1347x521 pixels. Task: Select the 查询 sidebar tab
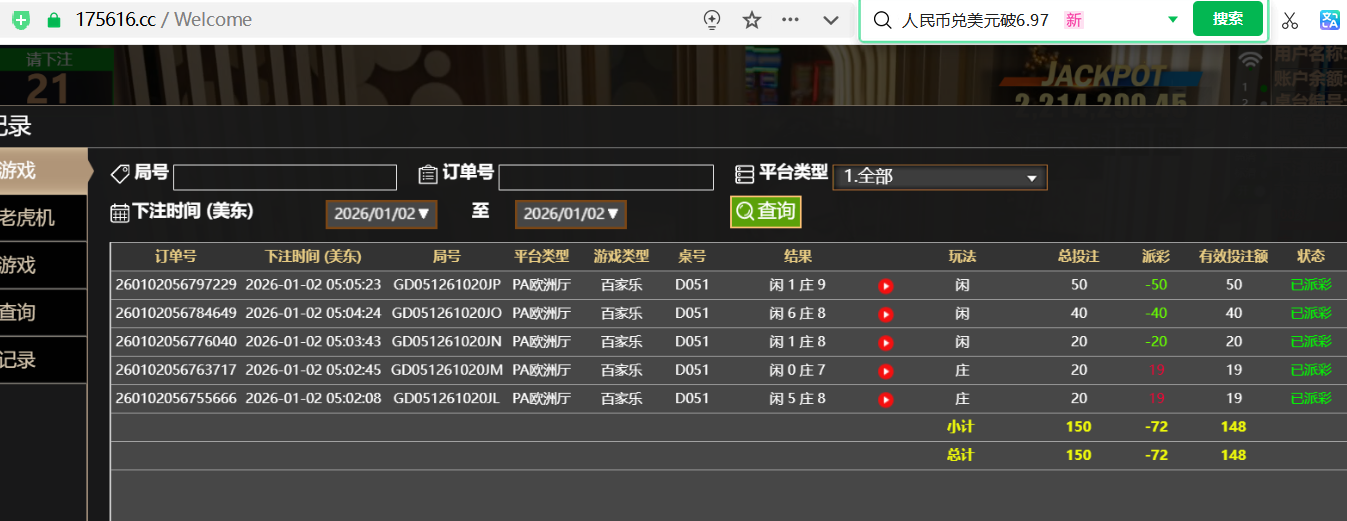pyautogui.click(x=20, y=312)
